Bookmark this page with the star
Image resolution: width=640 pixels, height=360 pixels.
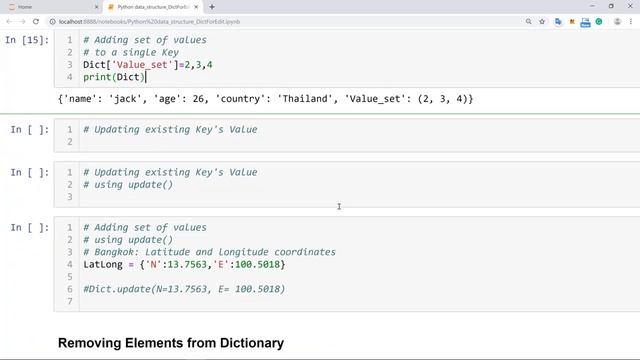[542, 22]
